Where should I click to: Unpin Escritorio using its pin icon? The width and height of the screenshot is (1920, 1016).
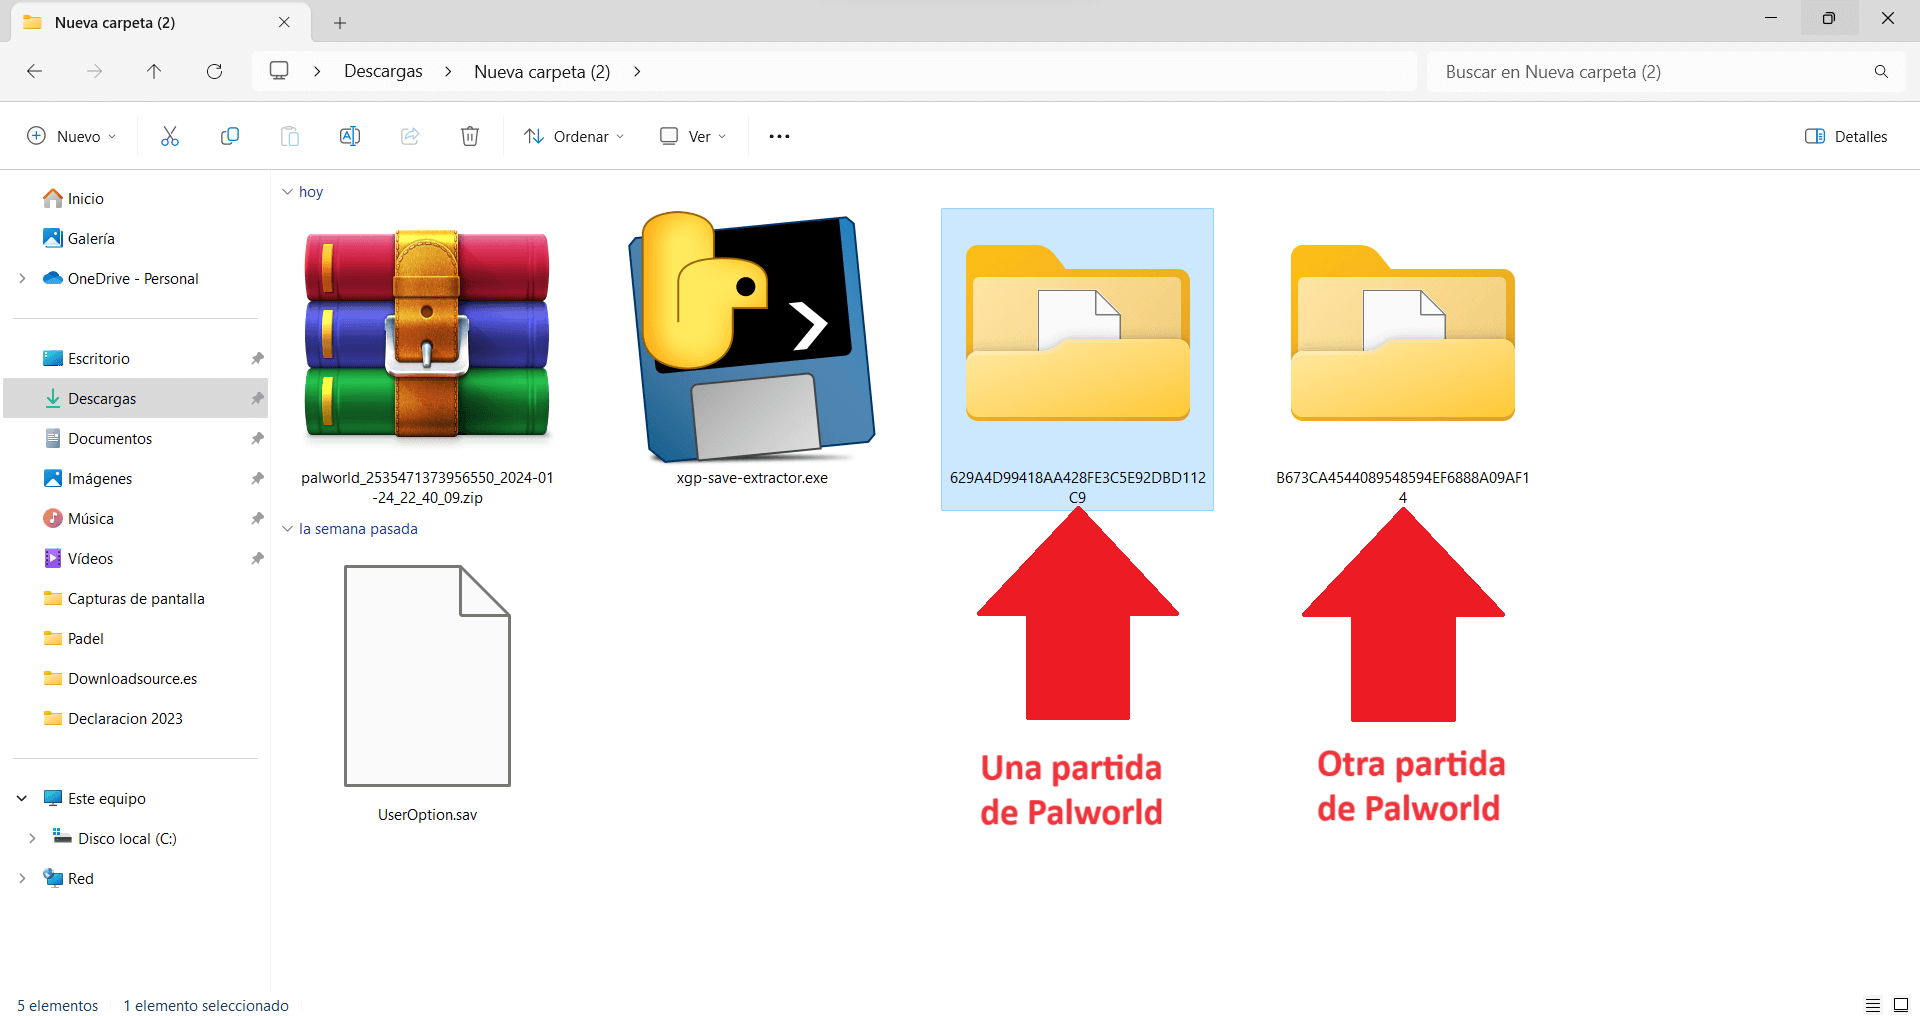257,359
